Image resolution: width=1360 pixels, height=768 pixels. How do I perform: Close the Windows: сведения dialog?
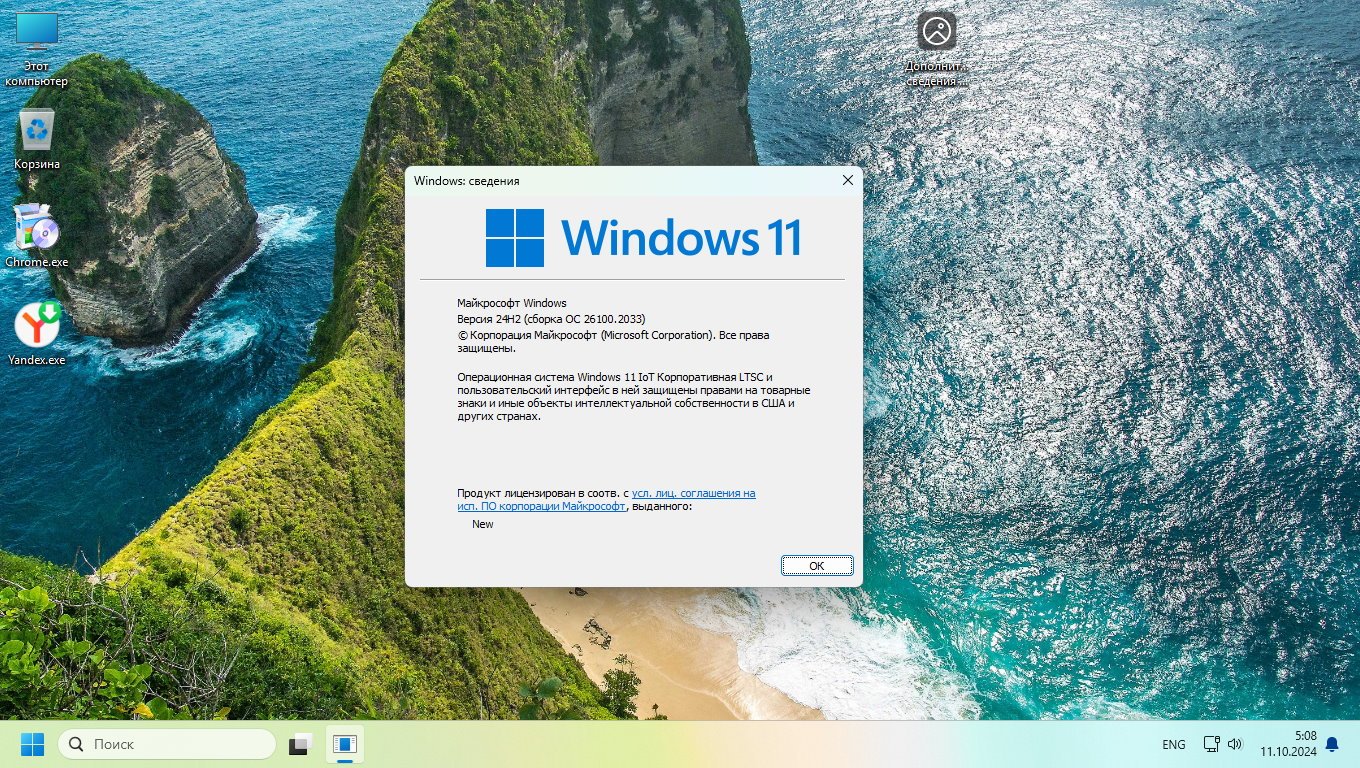(847, 181)
